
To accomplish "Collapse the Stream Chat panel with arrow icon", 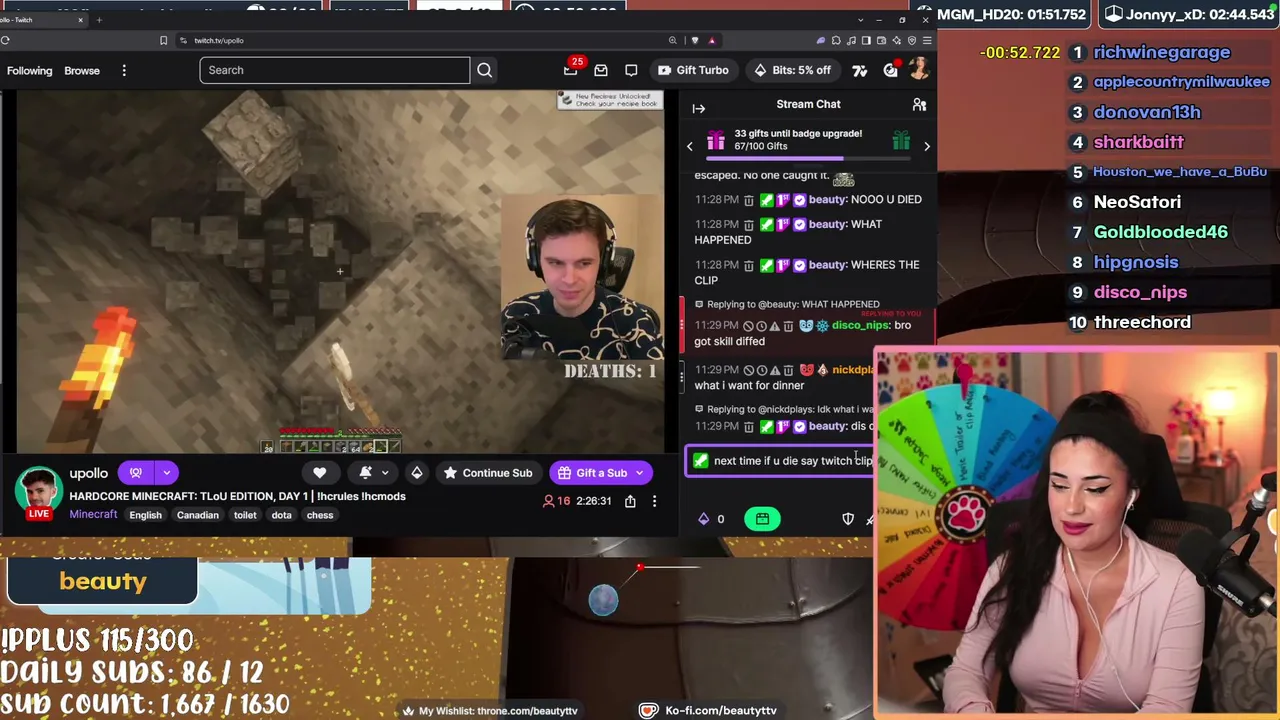I will [699, 108].
